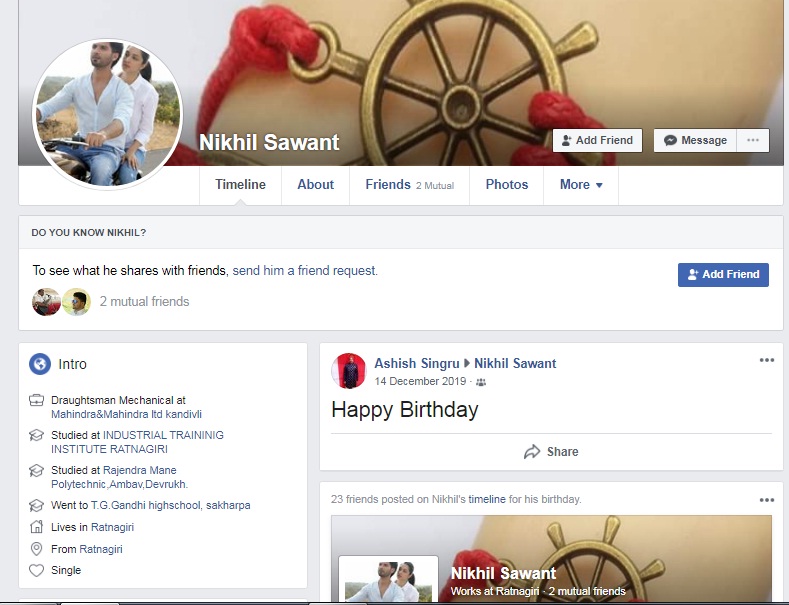
Task: Click the 'Nikhil Sawant' name on cover photo
Action: coord(269,142)
